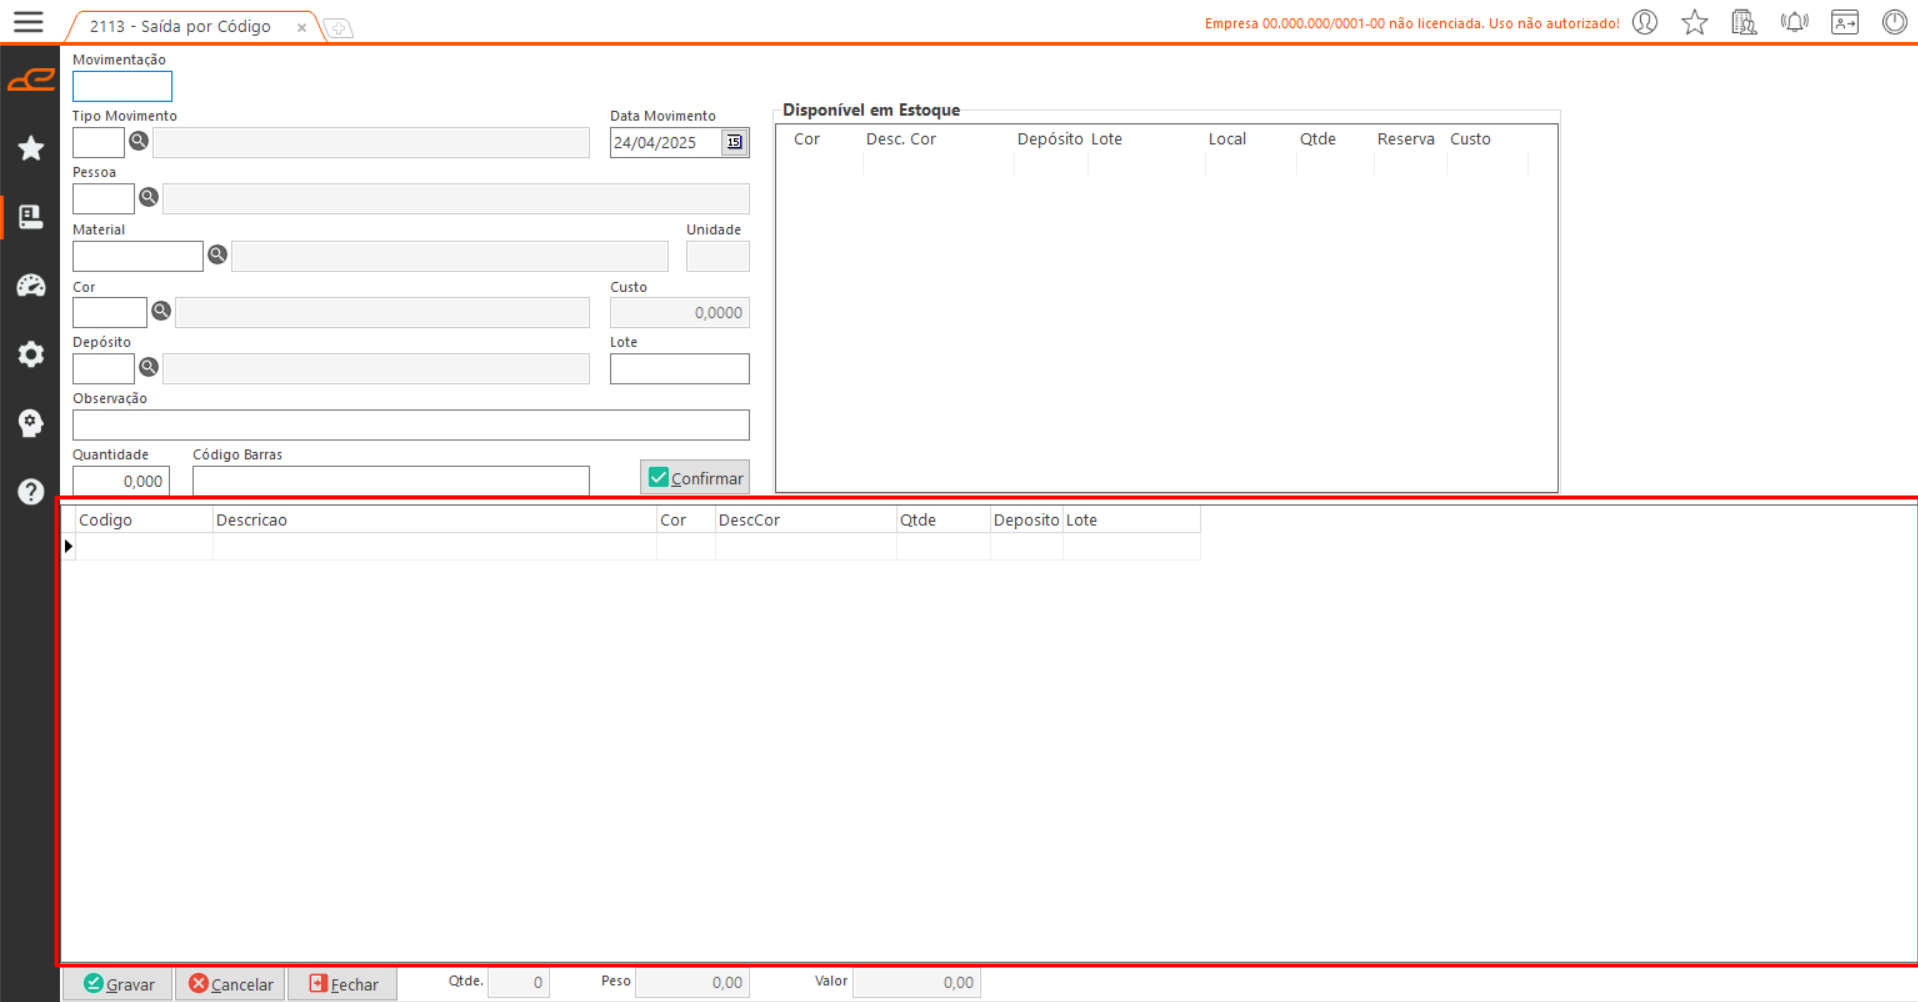
Task: Open a new tab with the plus button
Action: click(x=339, y=28)
